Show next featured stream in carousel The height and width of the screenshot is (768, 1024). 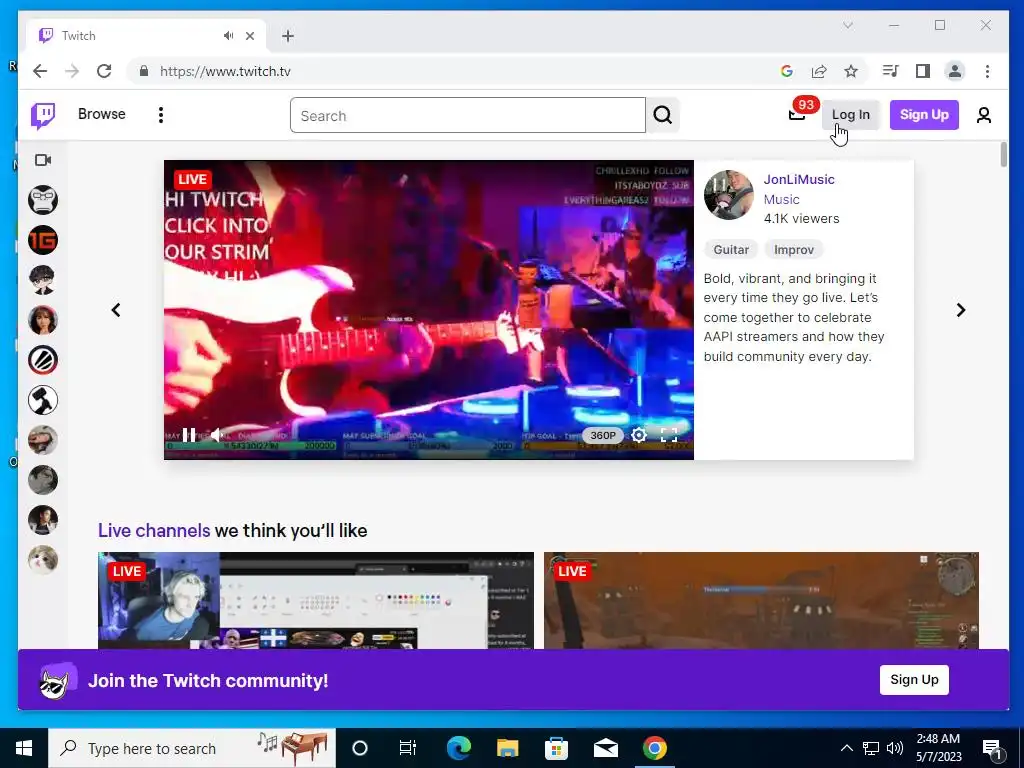(x=961, y=310)
